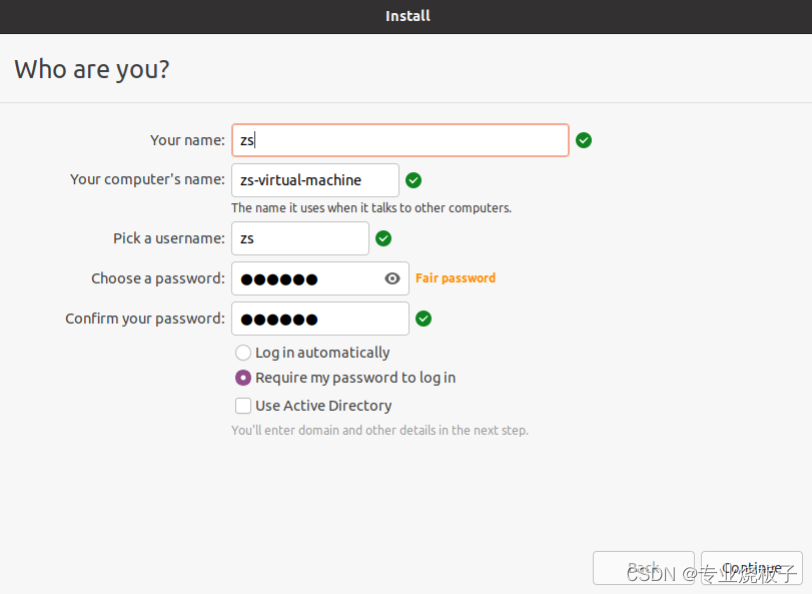Click the green checkmark beside the username field
The width and height of the screenshot is (812, 594).
(383, 238)
